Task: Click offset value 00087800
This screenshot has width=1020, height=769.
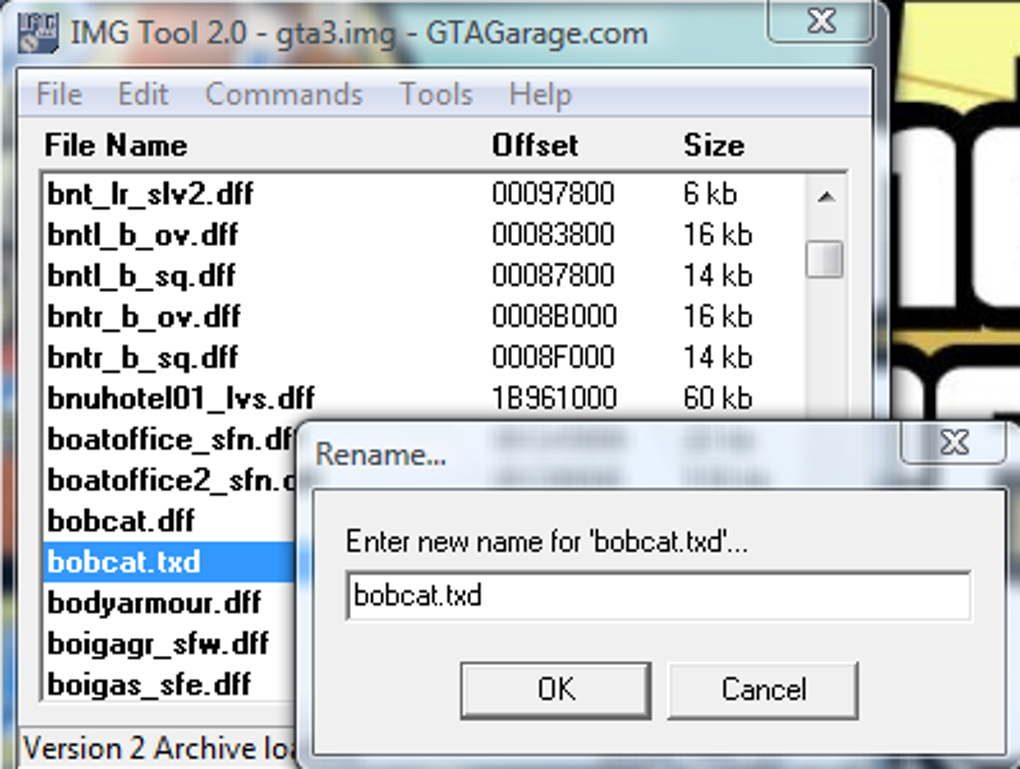Action: point(553,276)
